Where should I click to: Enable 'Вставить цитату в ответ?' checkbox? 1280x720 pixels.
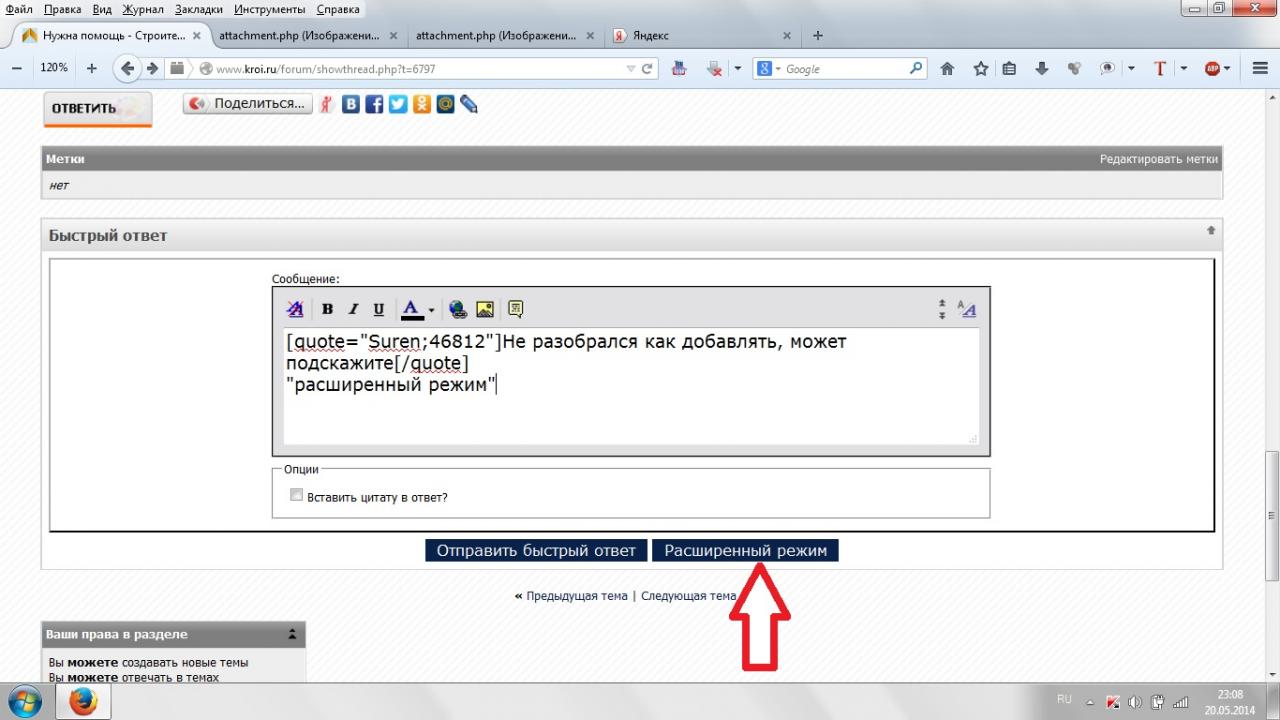tap(296, 495)
